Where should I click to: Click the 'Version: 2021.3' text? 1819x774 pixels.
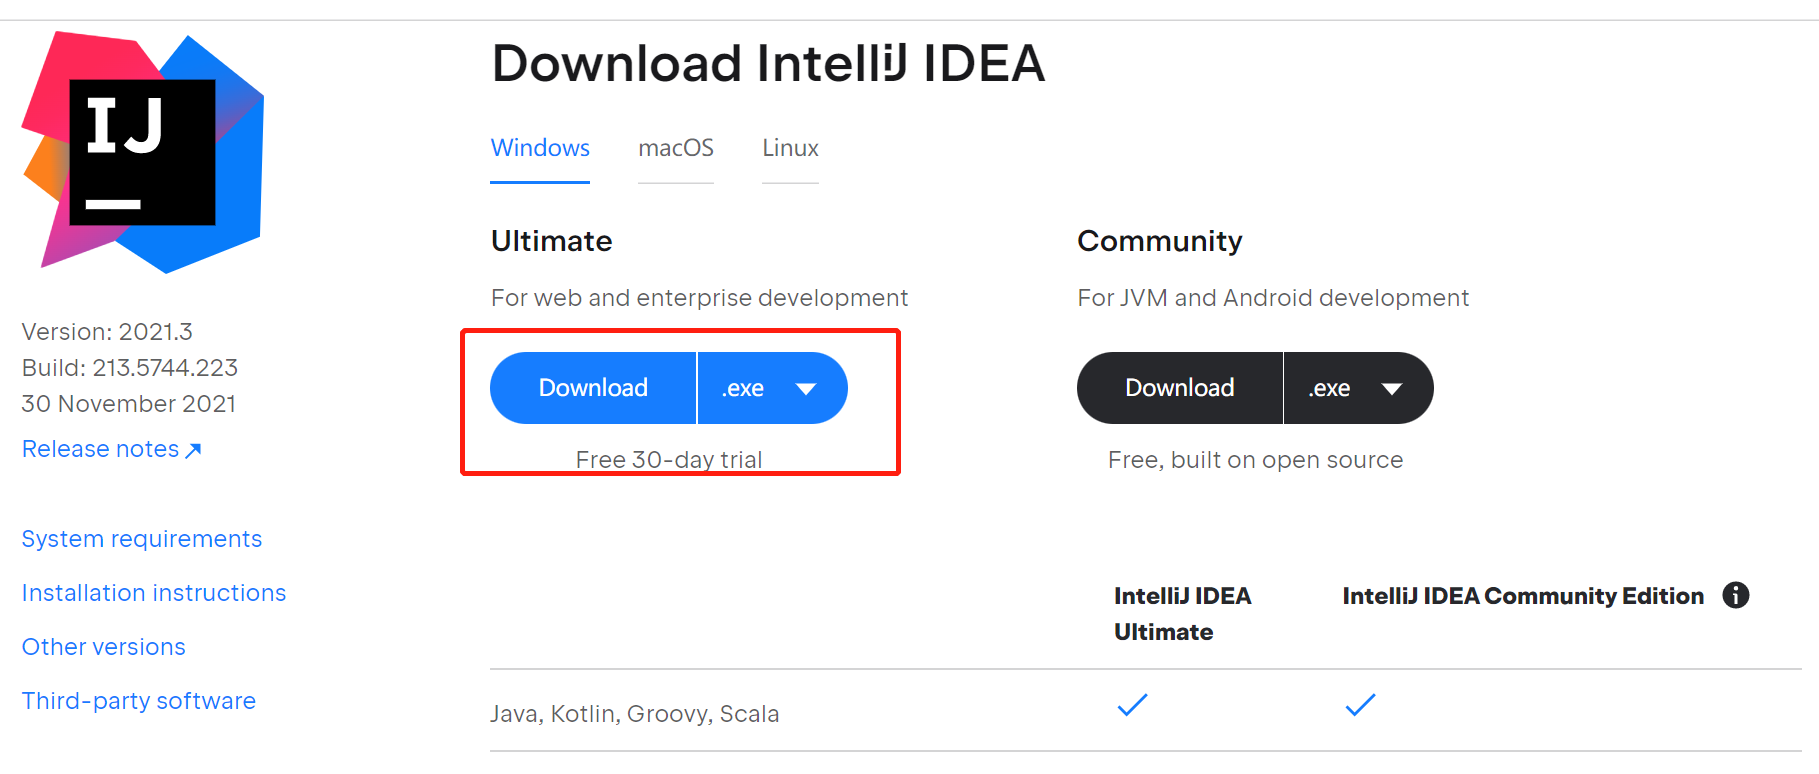pos(107,332)
